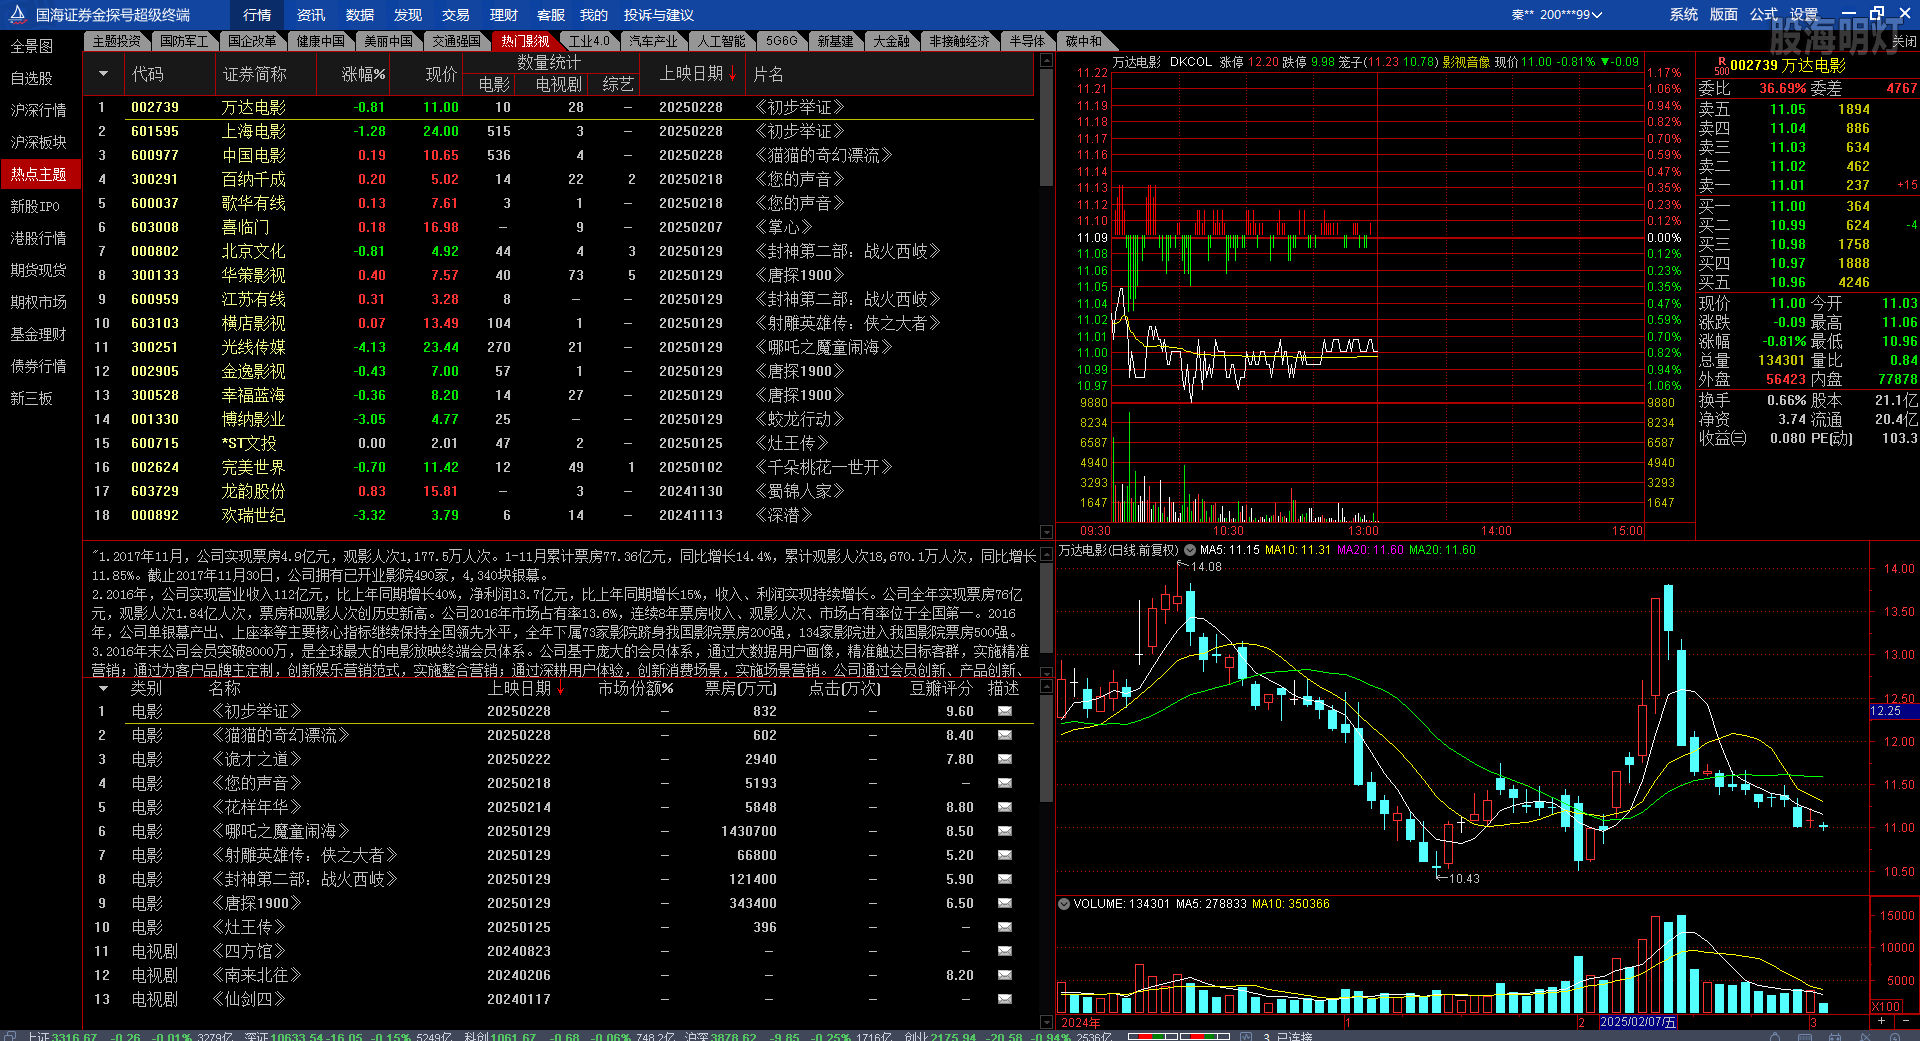Open the 公式 menu

pyautogui.click(x=1764, y=14)
